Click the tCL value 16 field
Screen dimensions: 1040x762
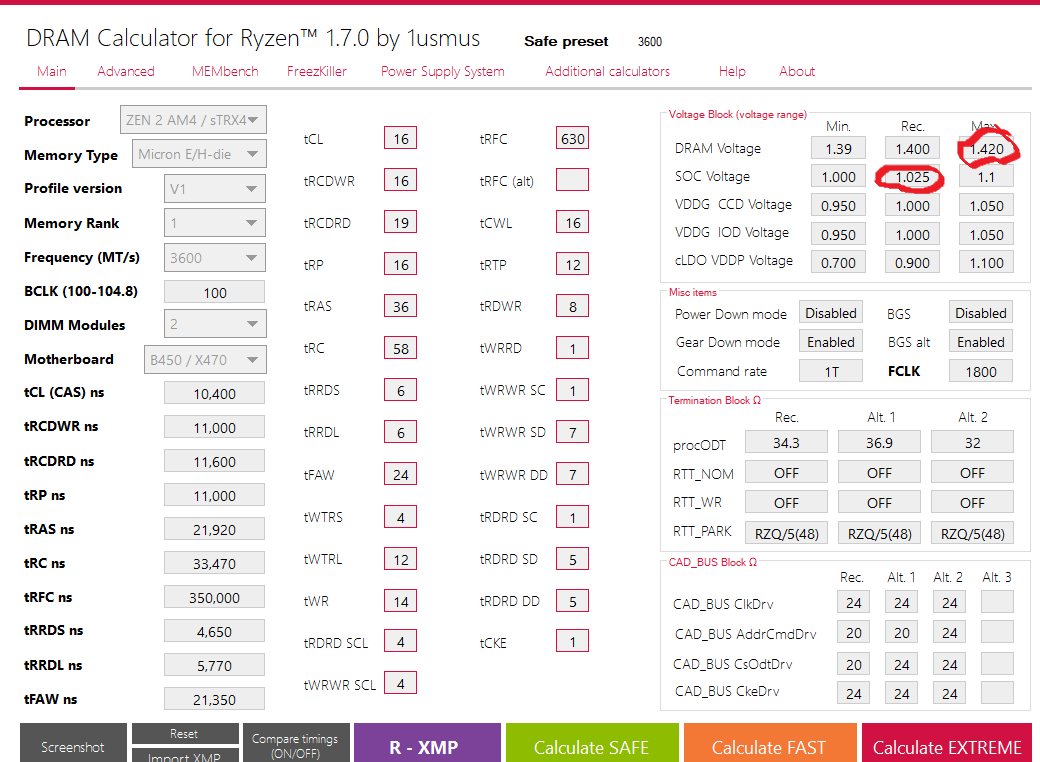(x=401, y=139)
